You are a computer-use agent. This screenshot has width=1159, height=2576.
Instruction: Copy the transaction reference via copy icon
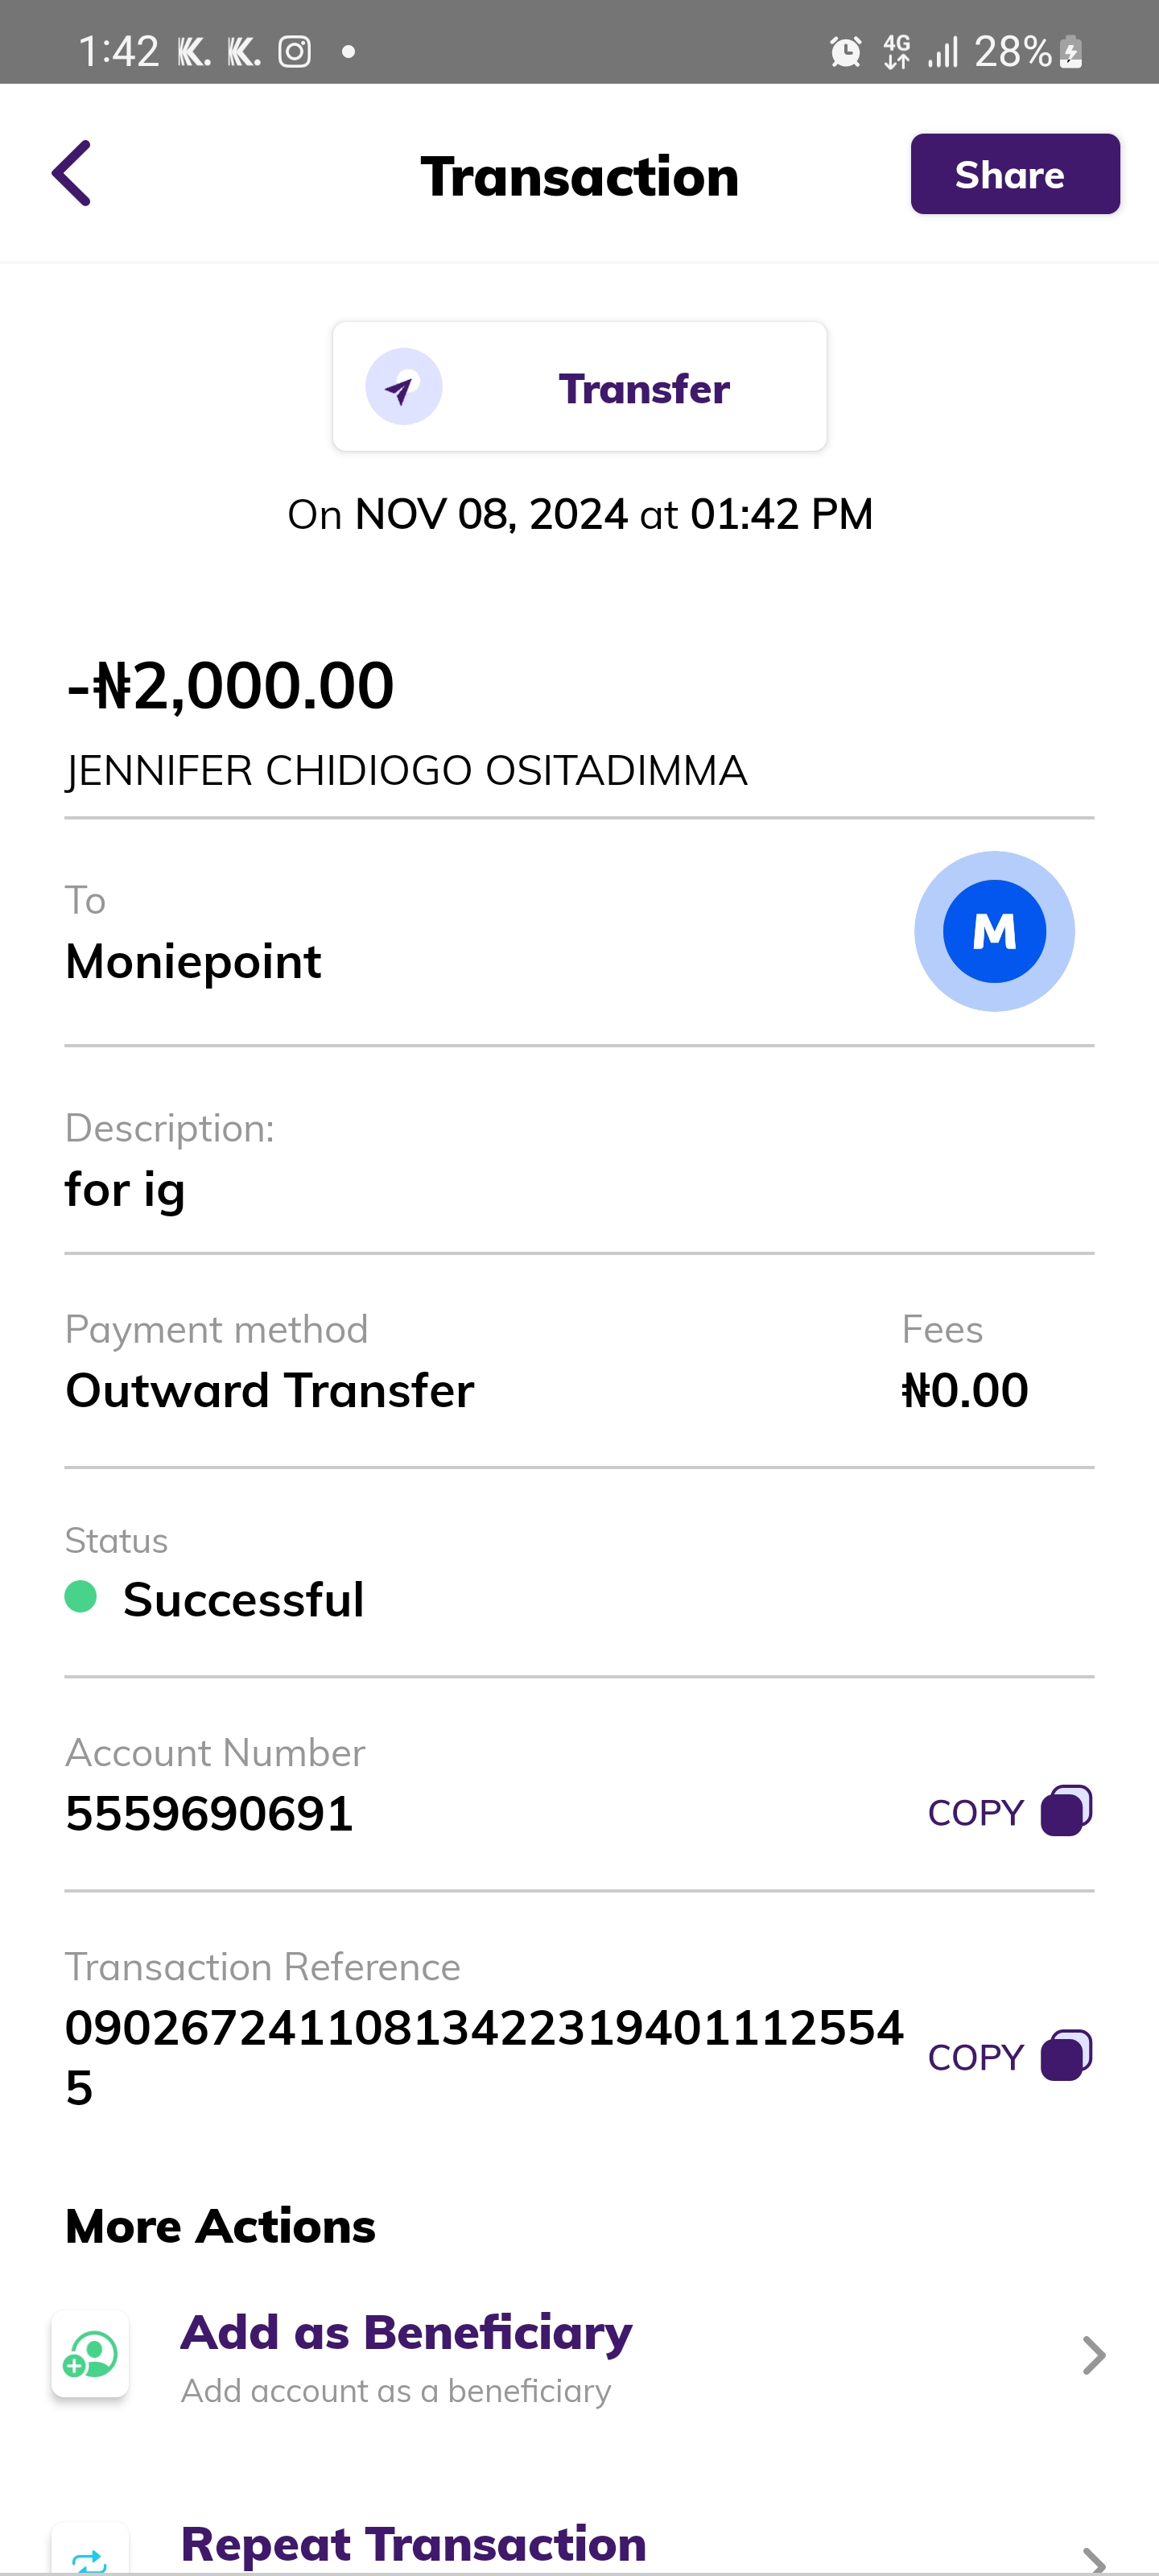coord(1066,2055)
